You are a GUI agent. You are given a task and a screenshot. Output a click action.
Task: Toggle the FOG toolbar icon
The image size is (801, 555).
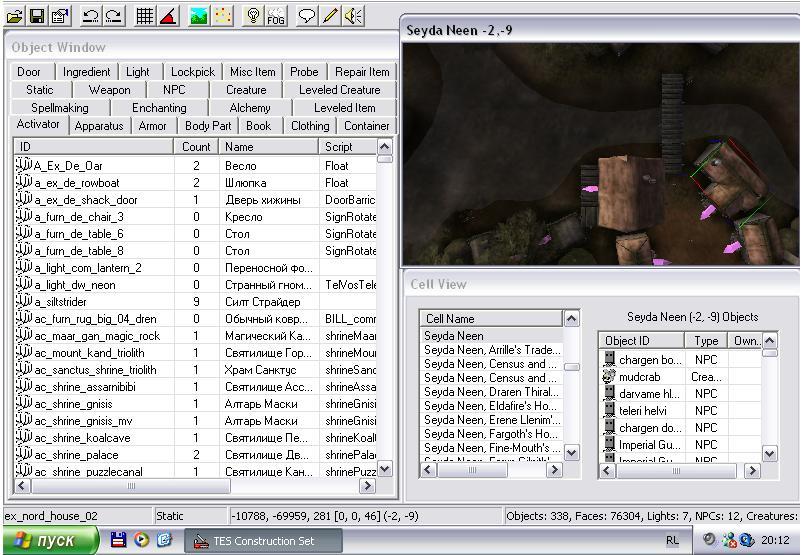pos(277,16)
